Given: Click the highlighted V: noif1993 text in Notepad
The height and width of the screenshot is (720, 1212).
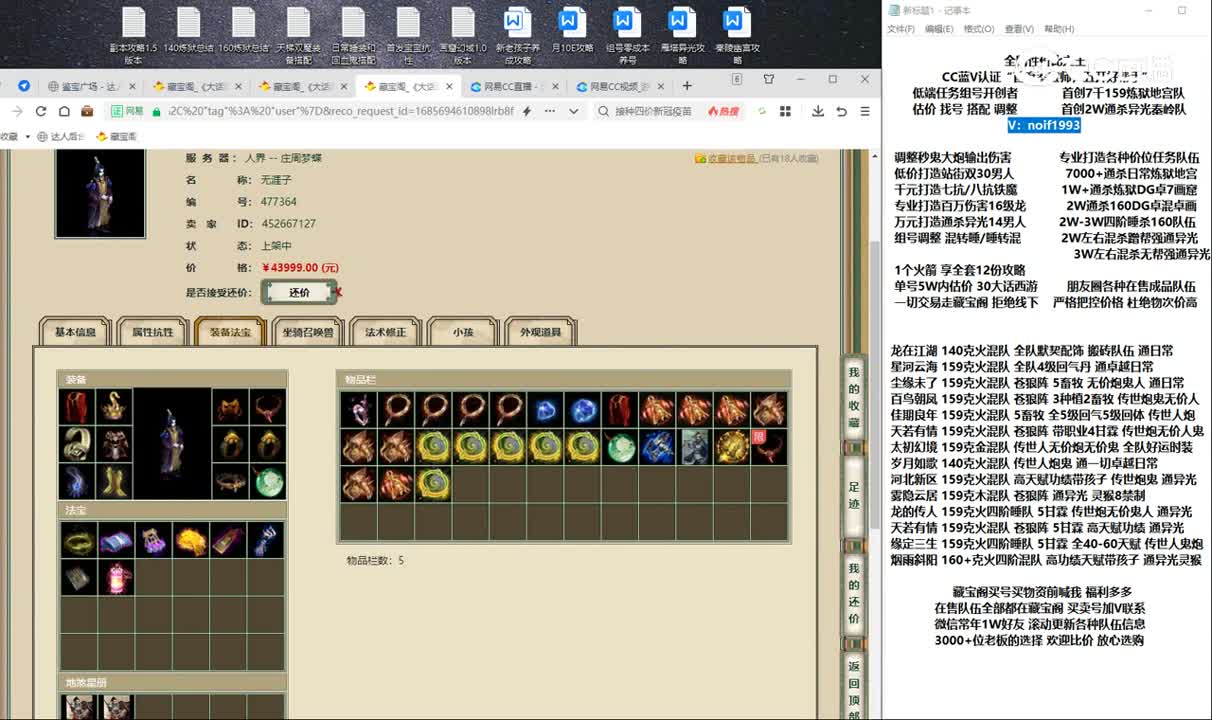Looking at the screenshot, I should [x=1044, y=125].
